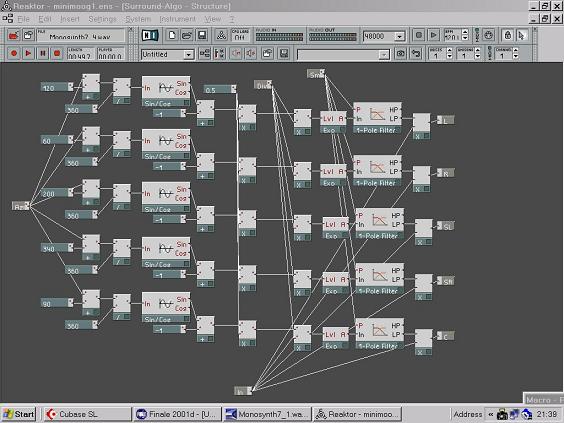This screenshot has height=423, width=564.
Task: Click the NI logo button
Action: [150, 35]
